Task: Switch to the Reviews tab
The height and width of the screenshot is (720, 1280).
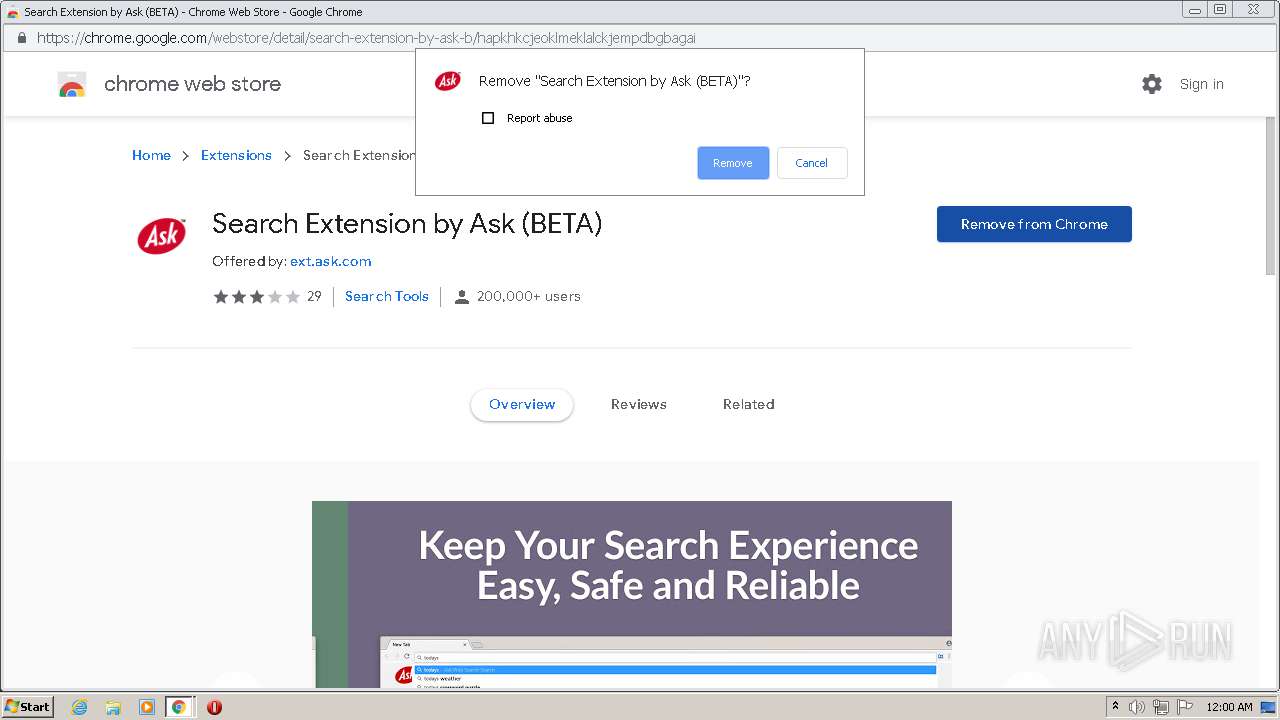Action: (639, 404)
